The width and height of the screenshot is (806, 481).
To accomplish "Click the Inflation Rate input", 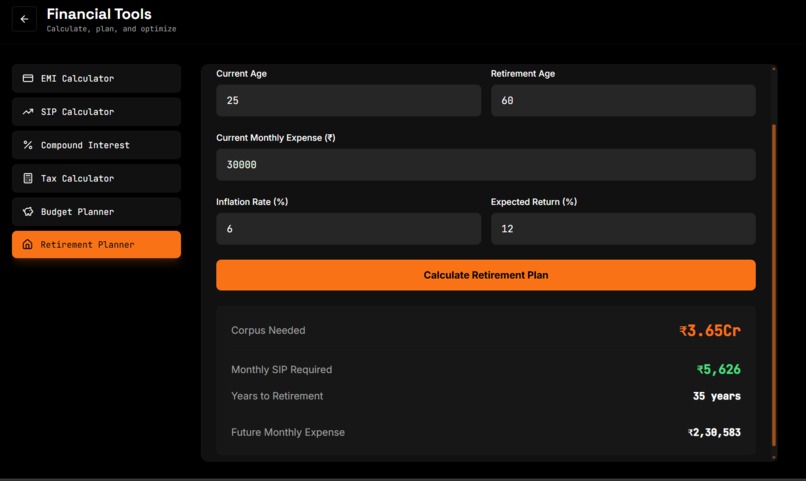I will [x=349, y=229].
